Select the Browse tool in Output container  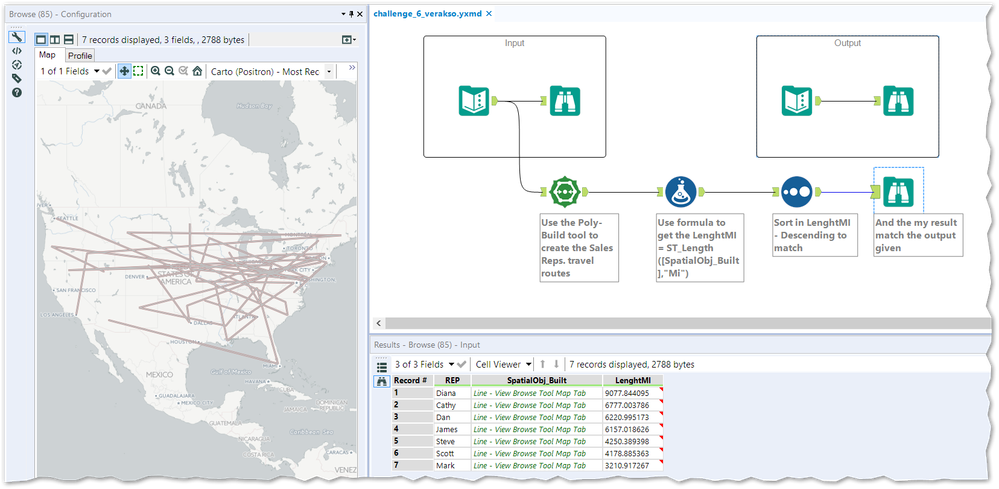(x=898, y=100)
